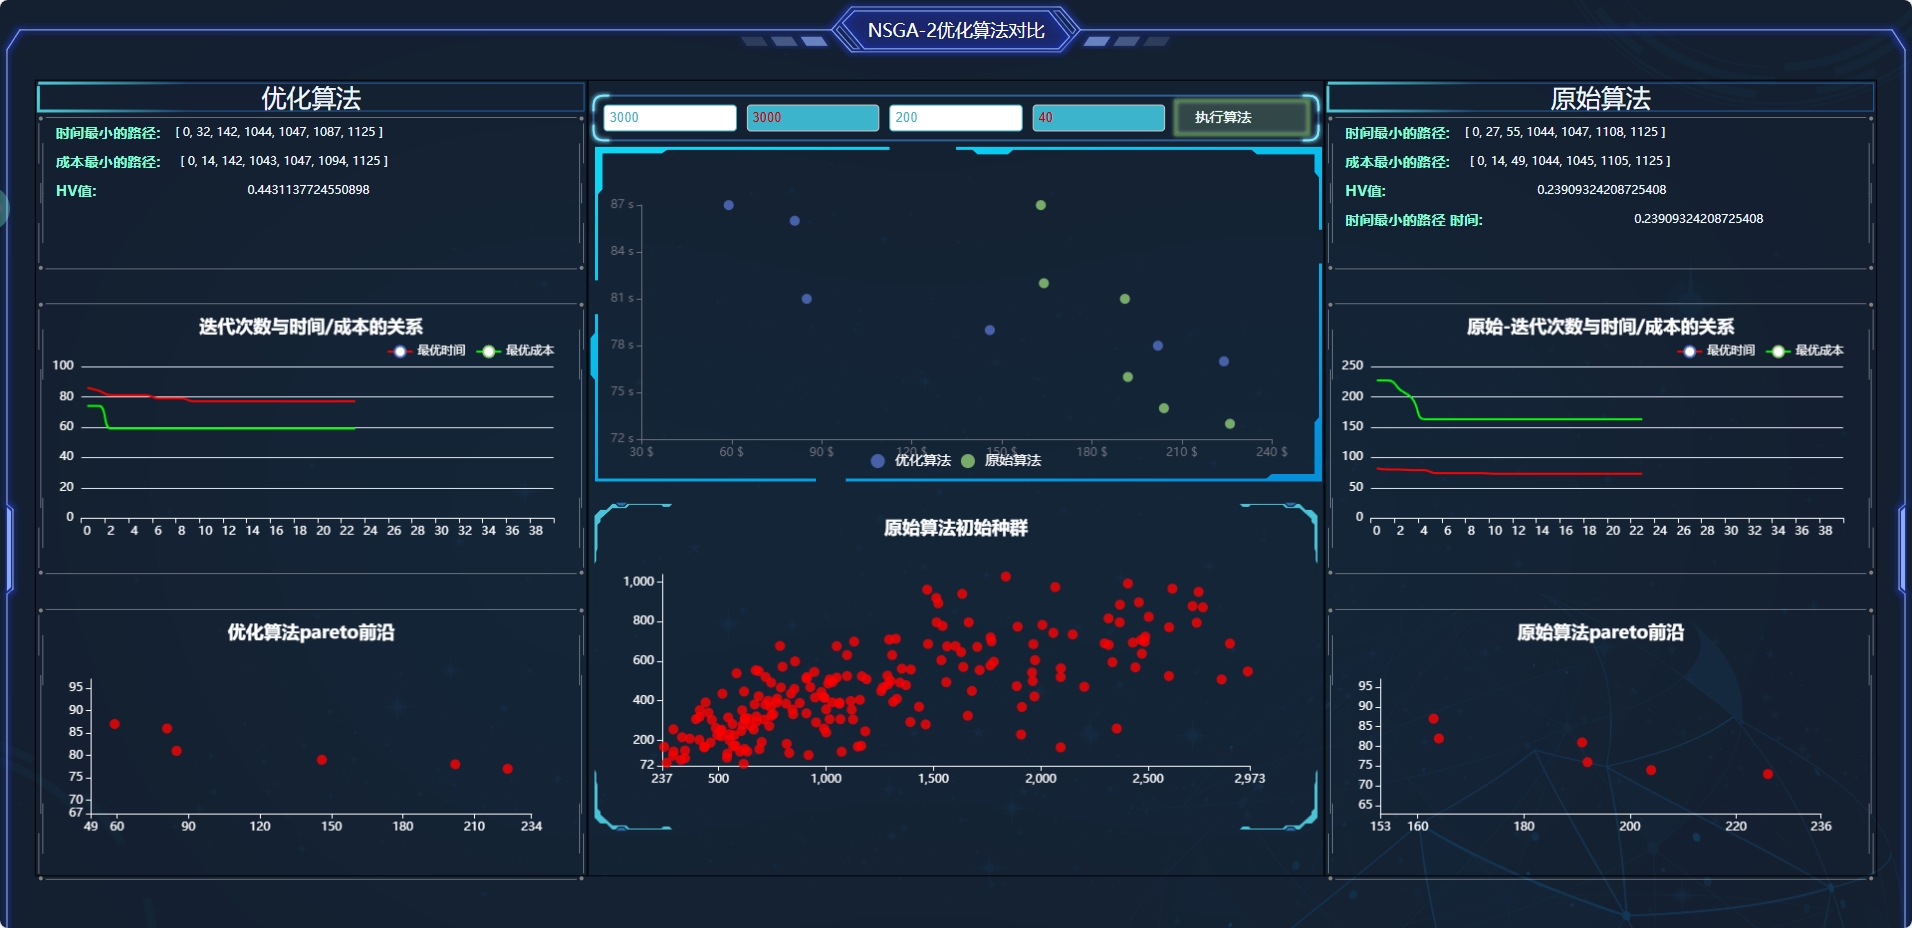
Task: Toggle 最优时间 legend in the 迭代次数与时间/成本的关系 chart
Action: (427, 351)
